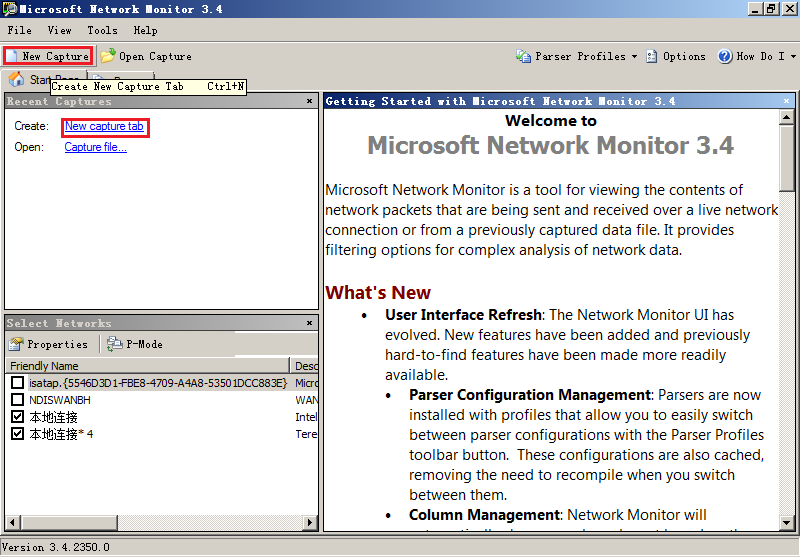Click the Start Page home icon
The image size is (800, 557).
coord(16,79)
